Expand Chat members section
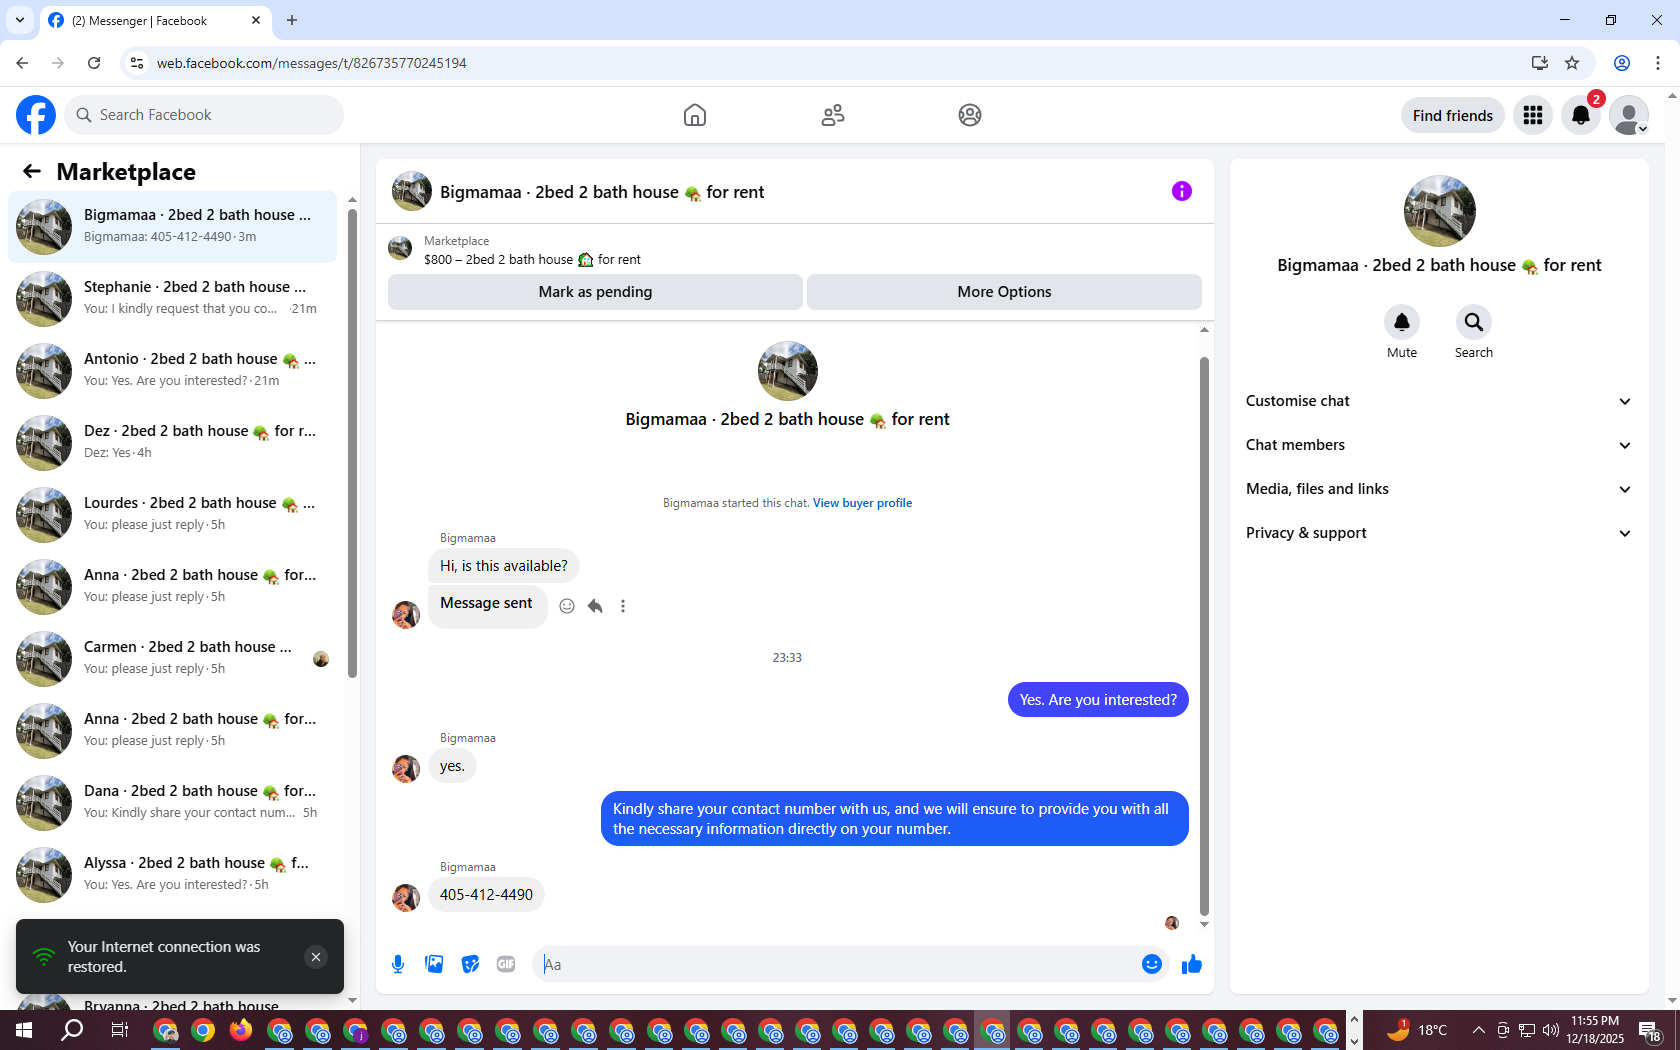1680x1050 pixels. click(x=1439, y=445)
